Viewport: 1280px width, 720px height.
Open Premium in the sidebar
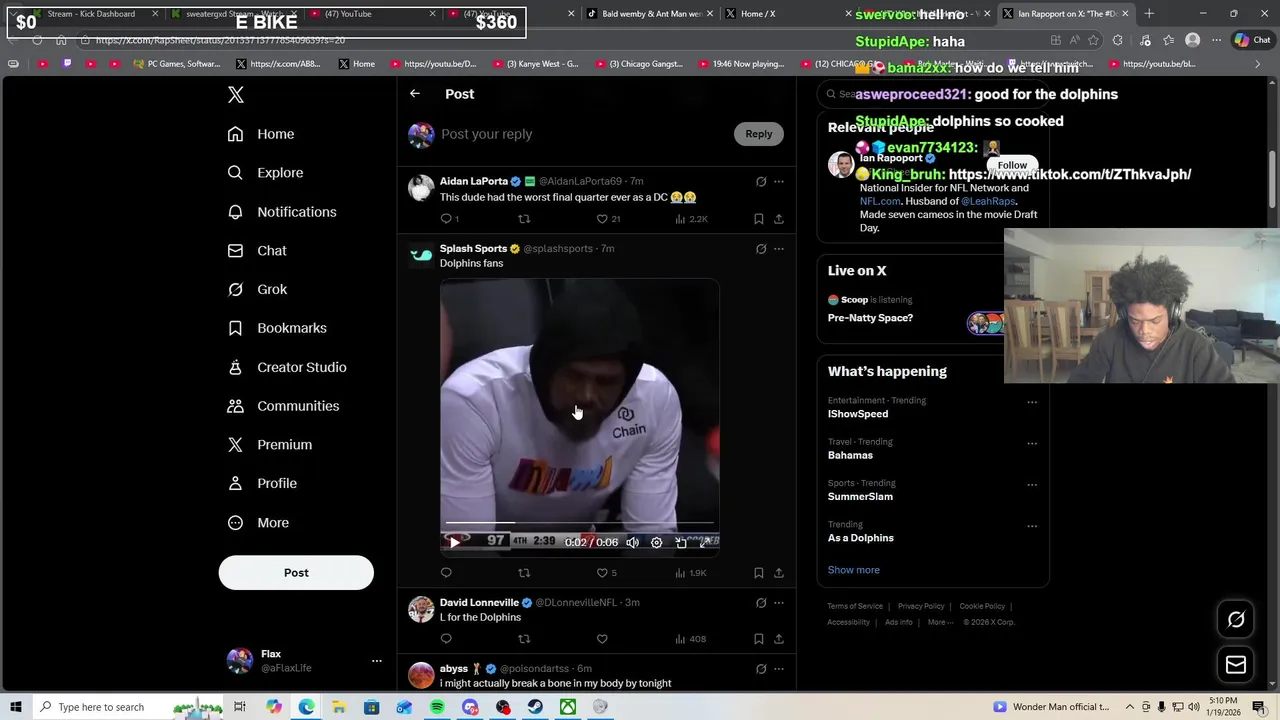click(x=270, y=445)
